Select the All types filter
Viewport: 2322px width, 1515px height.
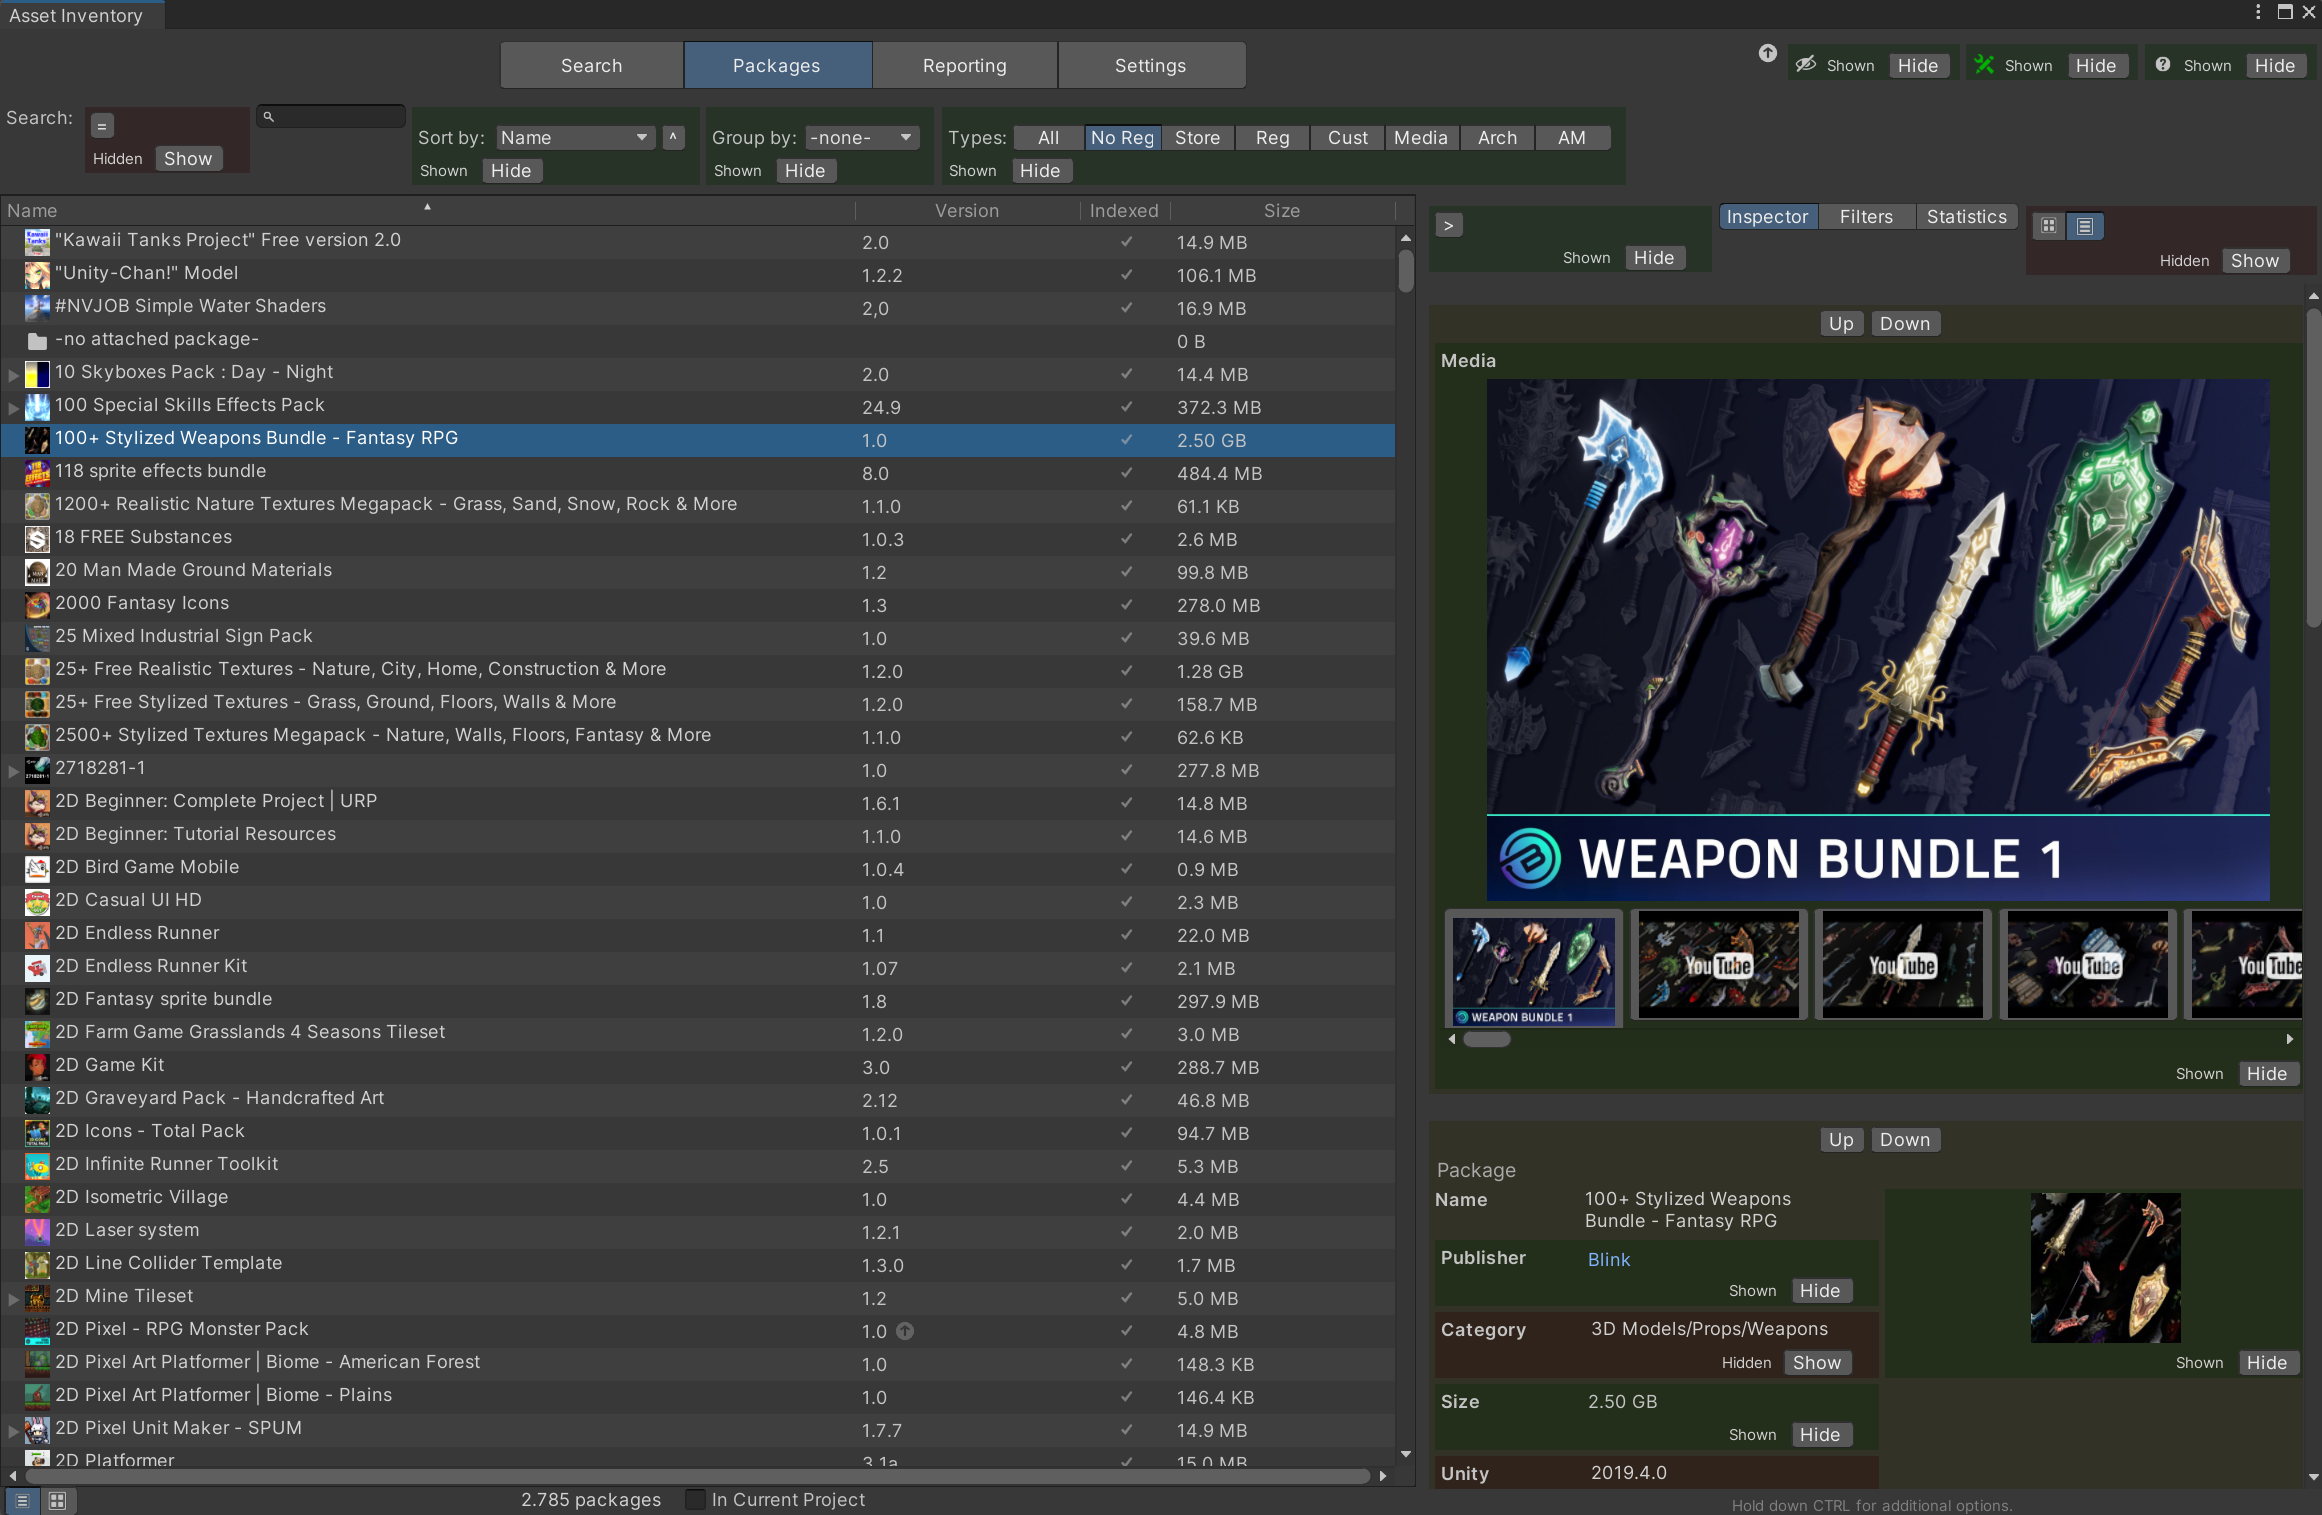1048,138
